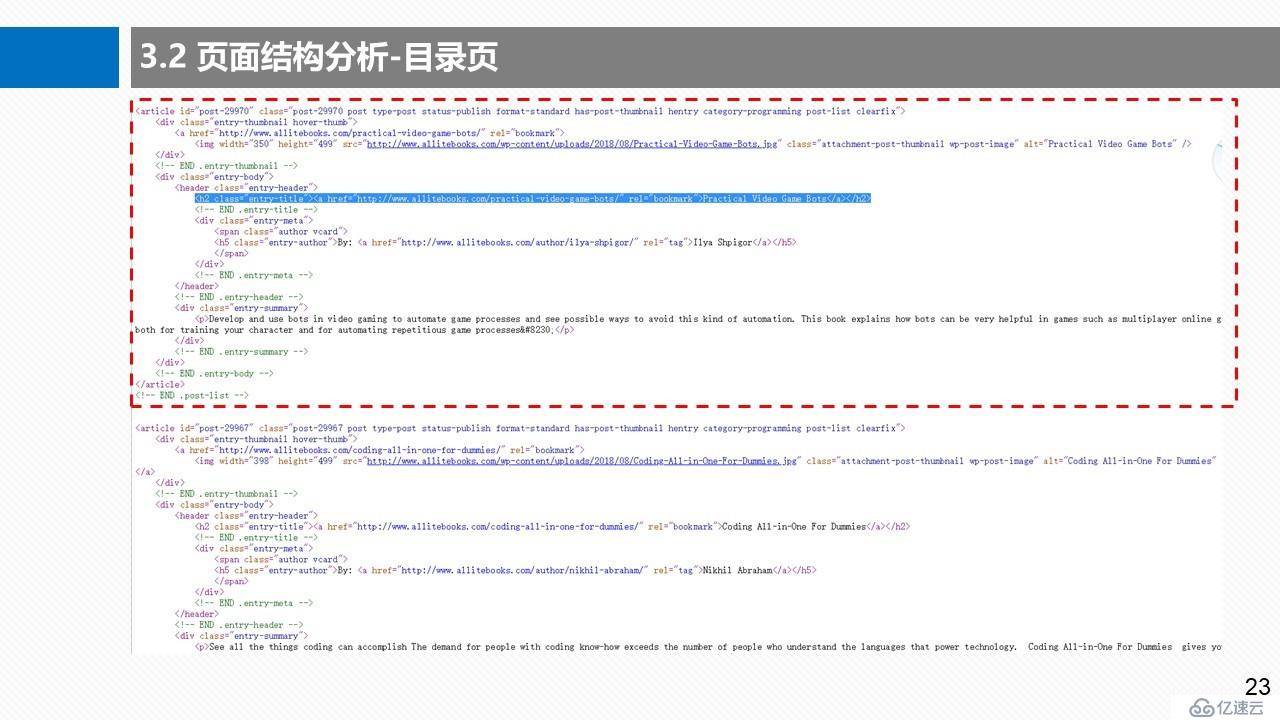
Task: Click the alt text 'Practical Video Game Bots' in the first img tag
Action: (x=1110, y=144)
